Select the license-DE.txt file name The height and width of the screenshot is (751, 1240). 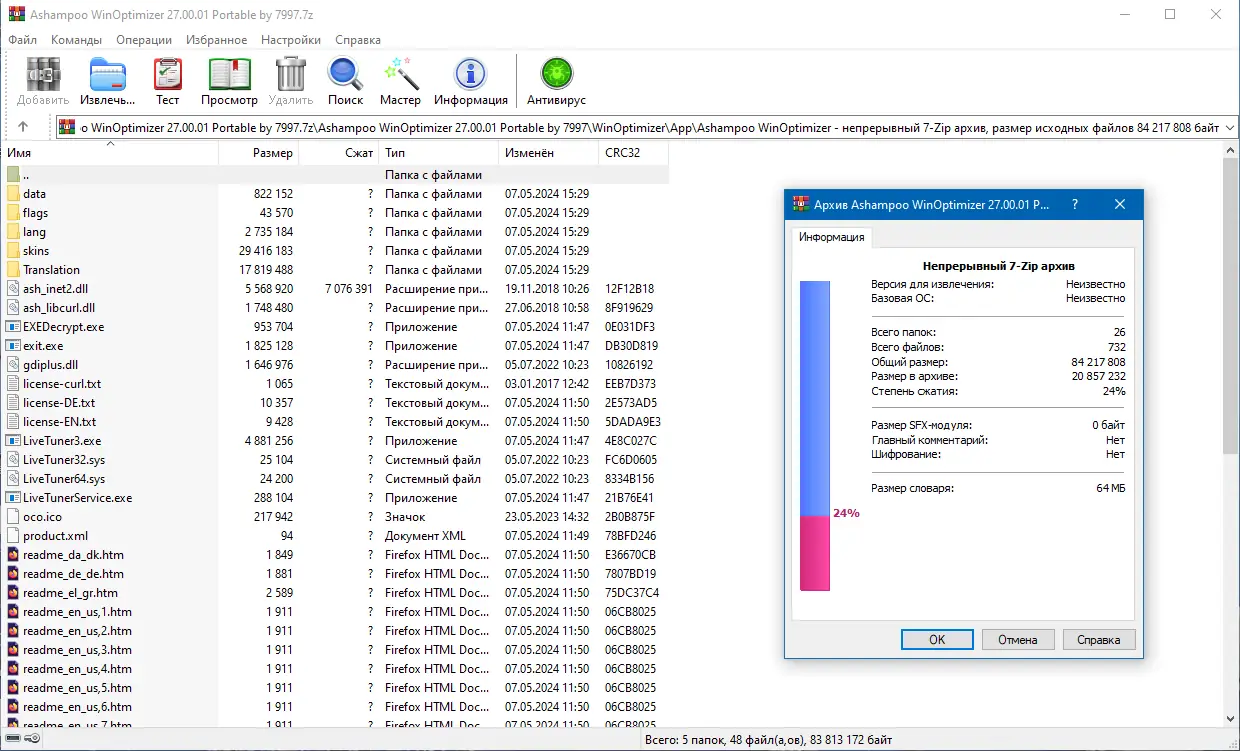tap(59, 403)
